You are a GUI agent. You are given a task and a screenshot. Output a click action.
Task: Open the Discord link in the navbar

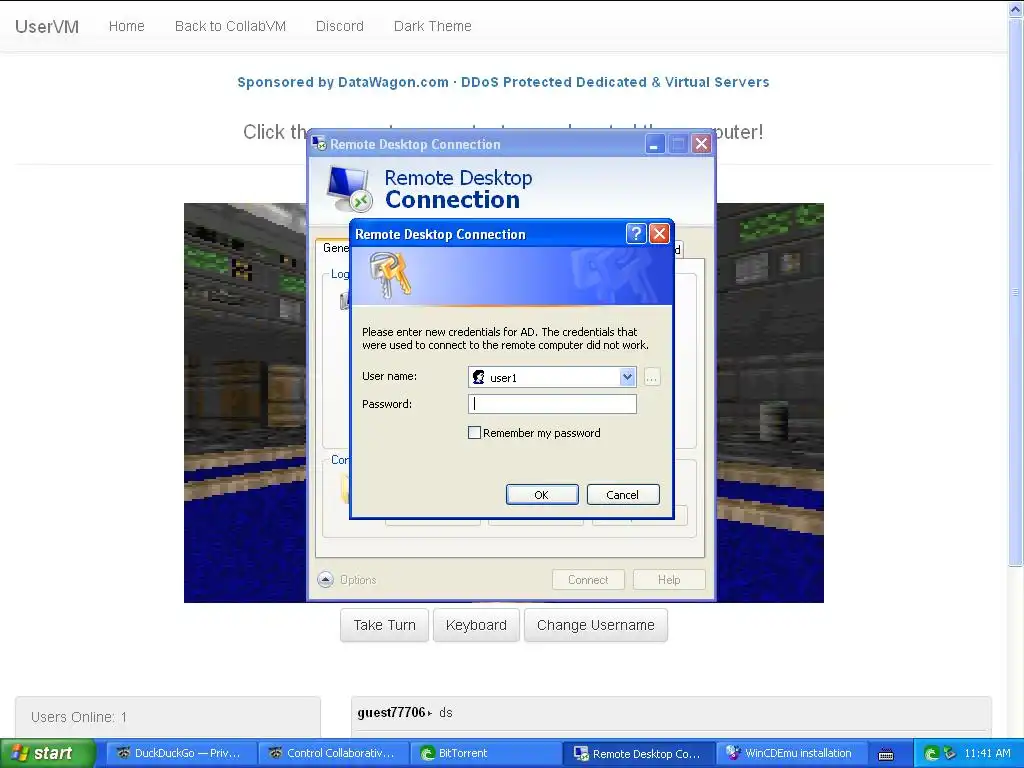340,26
